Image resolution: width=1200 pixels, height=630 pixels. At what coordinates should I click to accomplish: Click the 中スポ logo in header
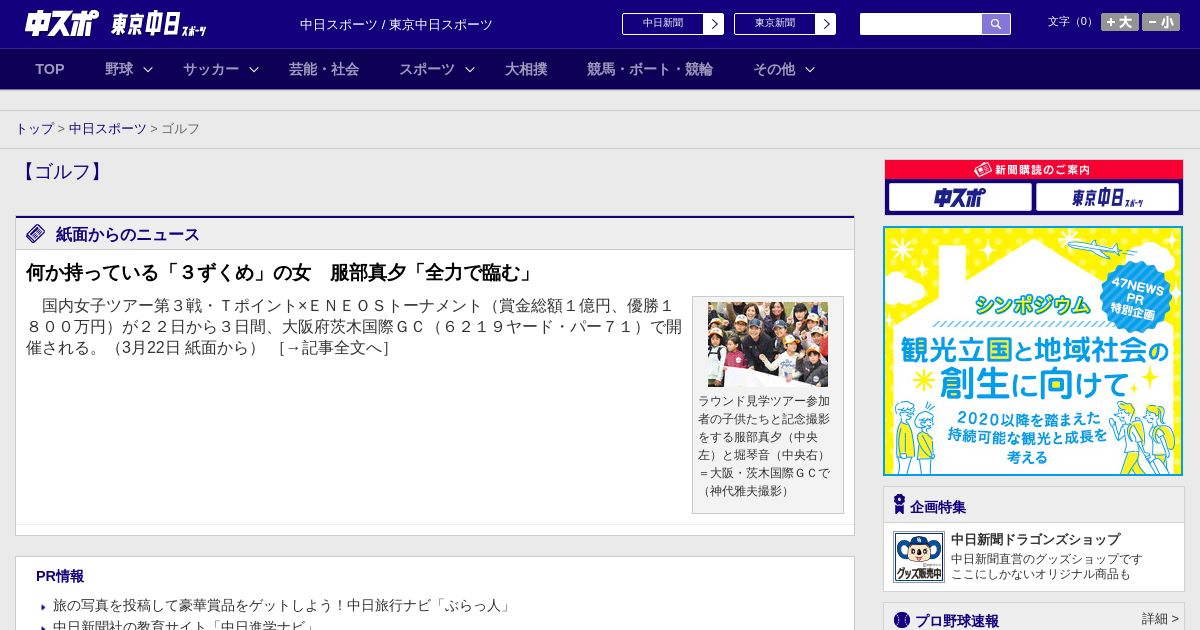click(x=61, y=23)
